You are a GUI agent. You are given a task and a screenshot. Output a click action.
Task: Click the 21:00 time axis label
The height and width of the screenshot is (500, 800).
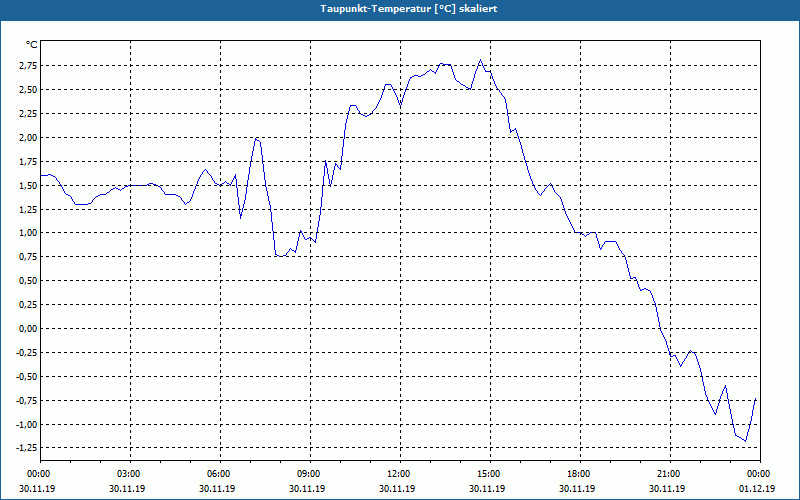[670, 474]
